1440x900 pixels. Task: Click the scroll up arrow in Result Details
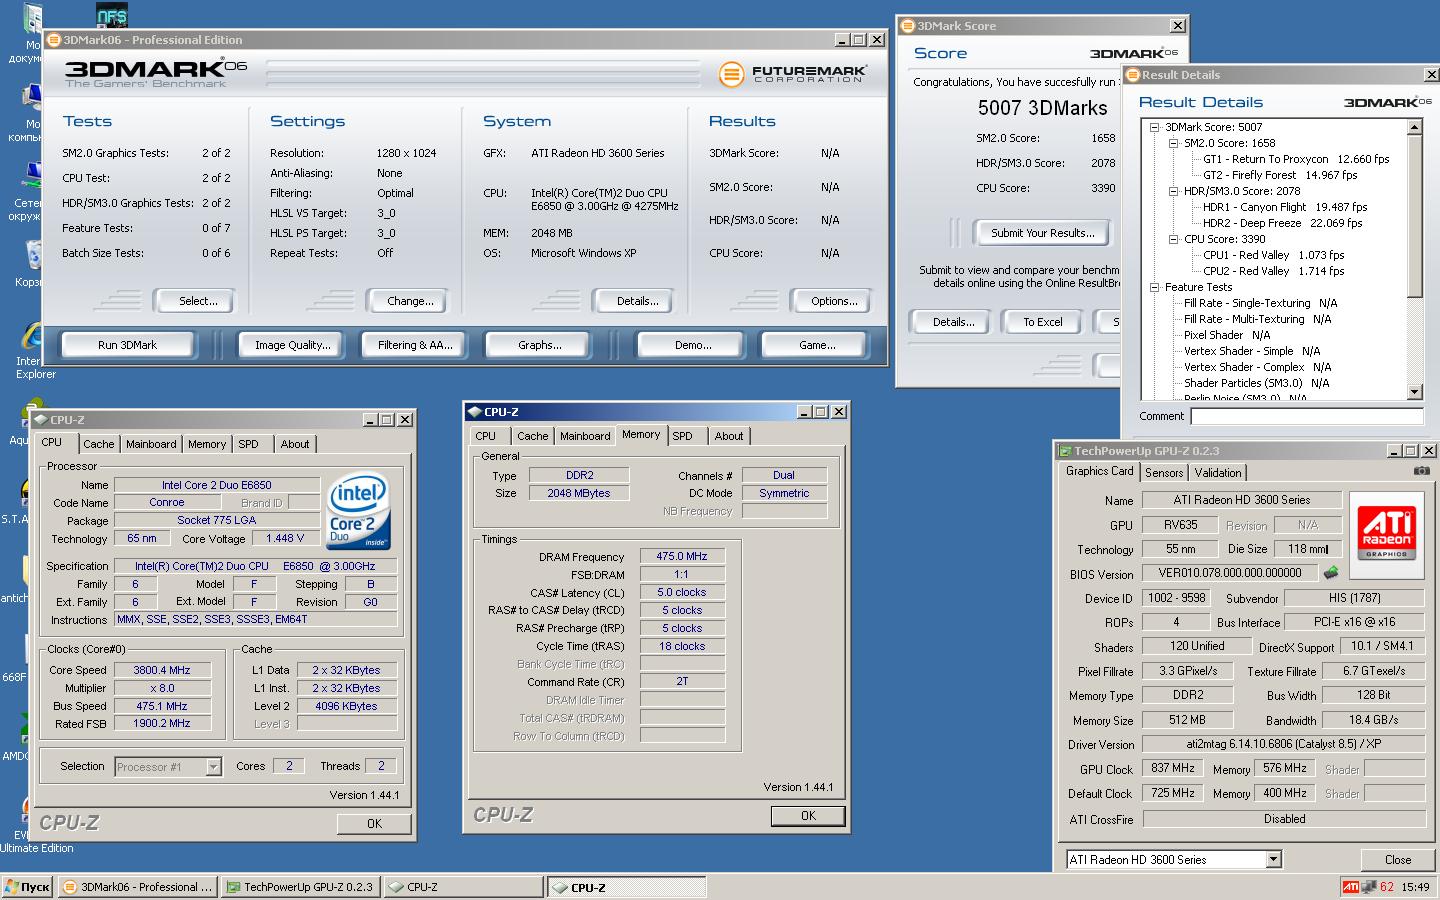(1415, 127)
